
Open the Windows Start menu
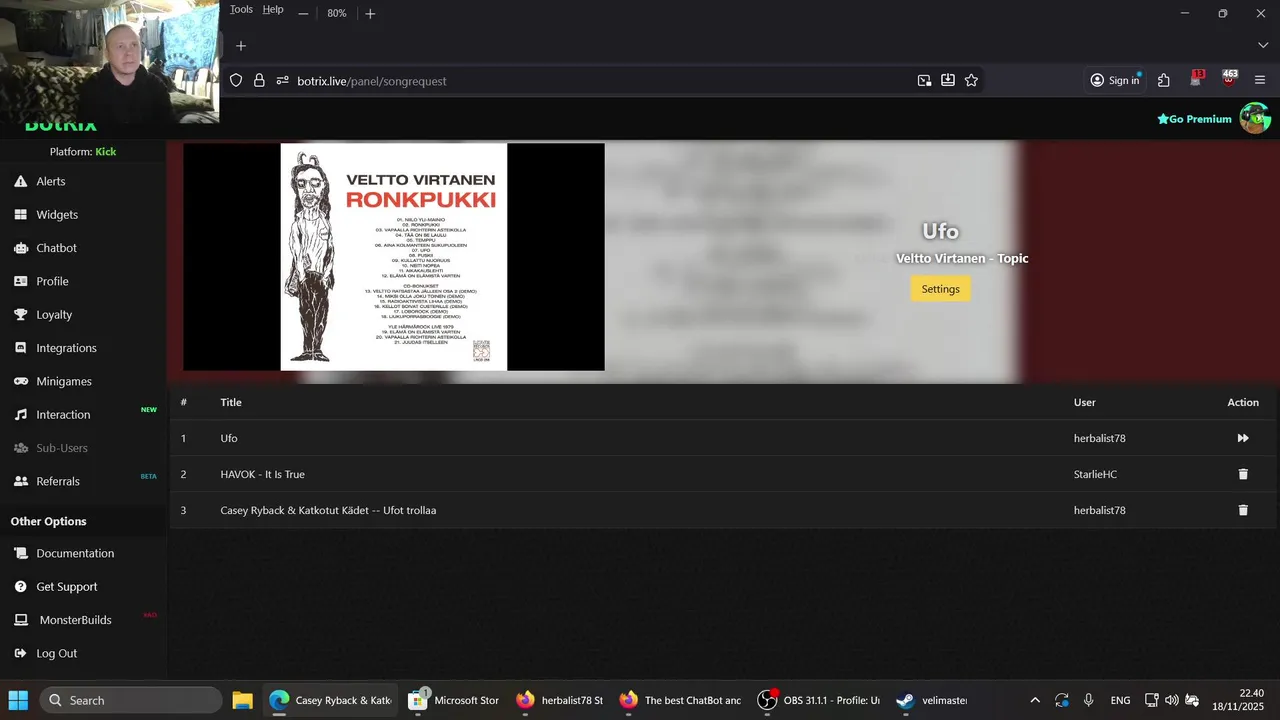click(18, 700)
